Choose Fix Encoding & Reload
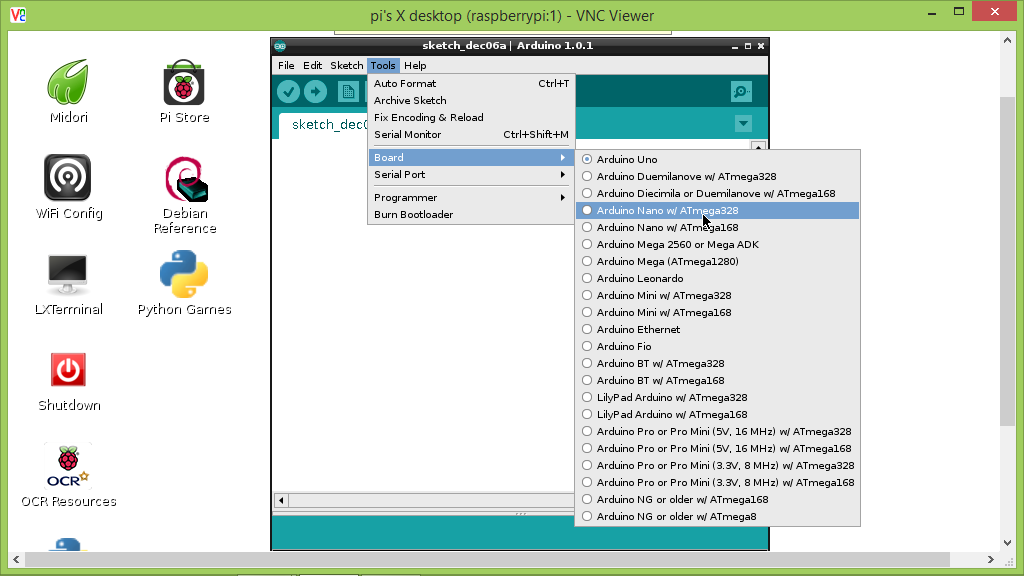Viewport: 1024px width, 576px height. [x=471, y=118]
